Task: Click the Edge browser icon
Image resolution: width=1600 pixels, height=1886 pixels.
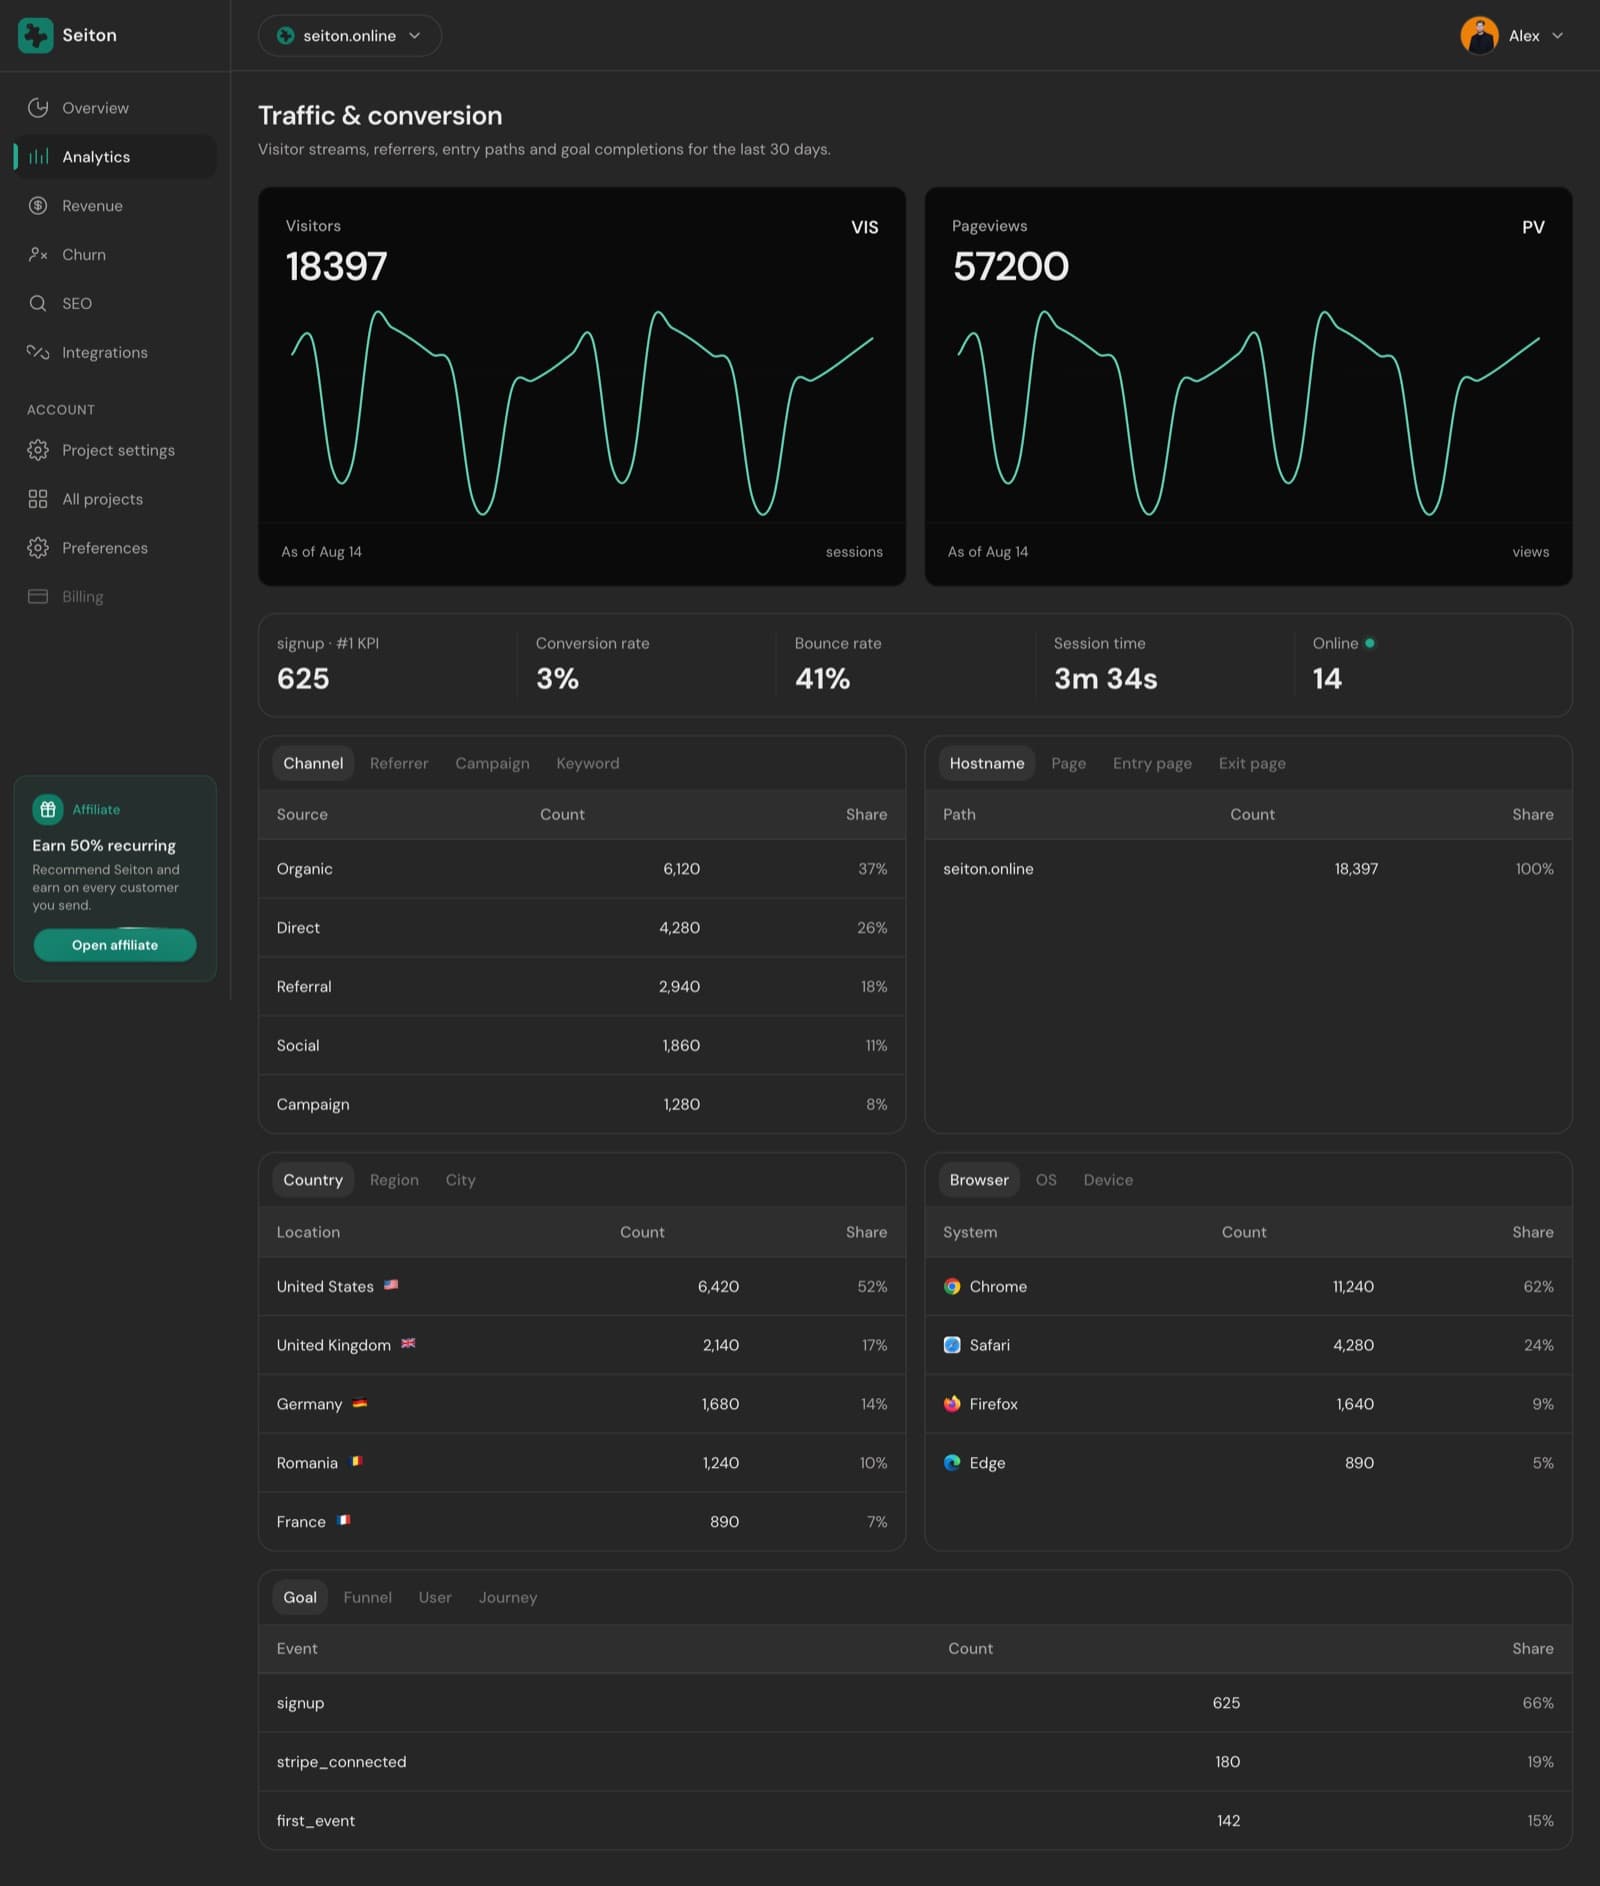Action: tap(951, 1464)
